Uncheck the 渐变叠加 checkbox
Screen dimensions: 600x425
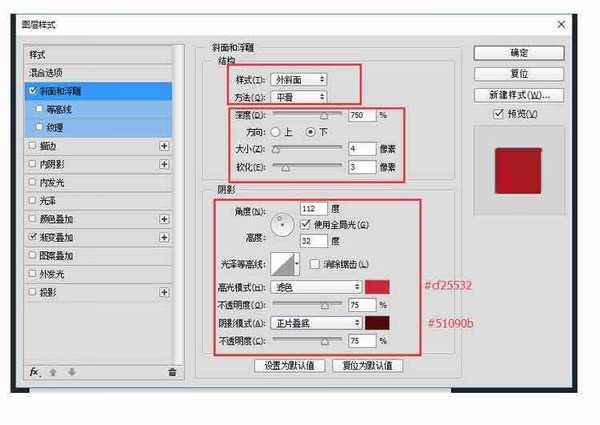click(x=33, y=237)
